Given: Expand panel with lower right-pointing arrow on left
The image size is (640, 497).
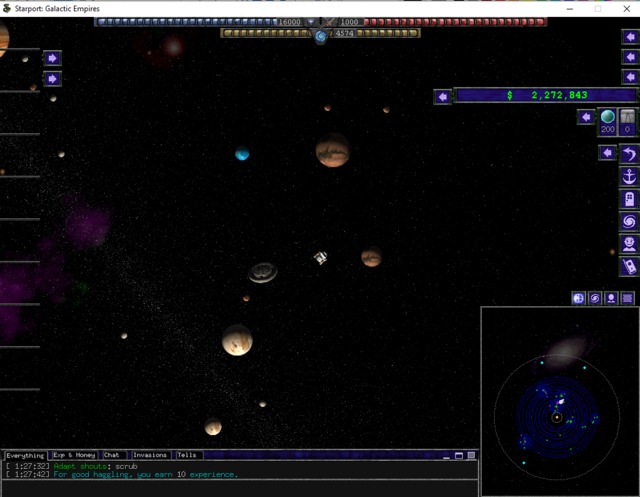Looking at the screenshot, I should pyautogui.click(x=52, y=78).
